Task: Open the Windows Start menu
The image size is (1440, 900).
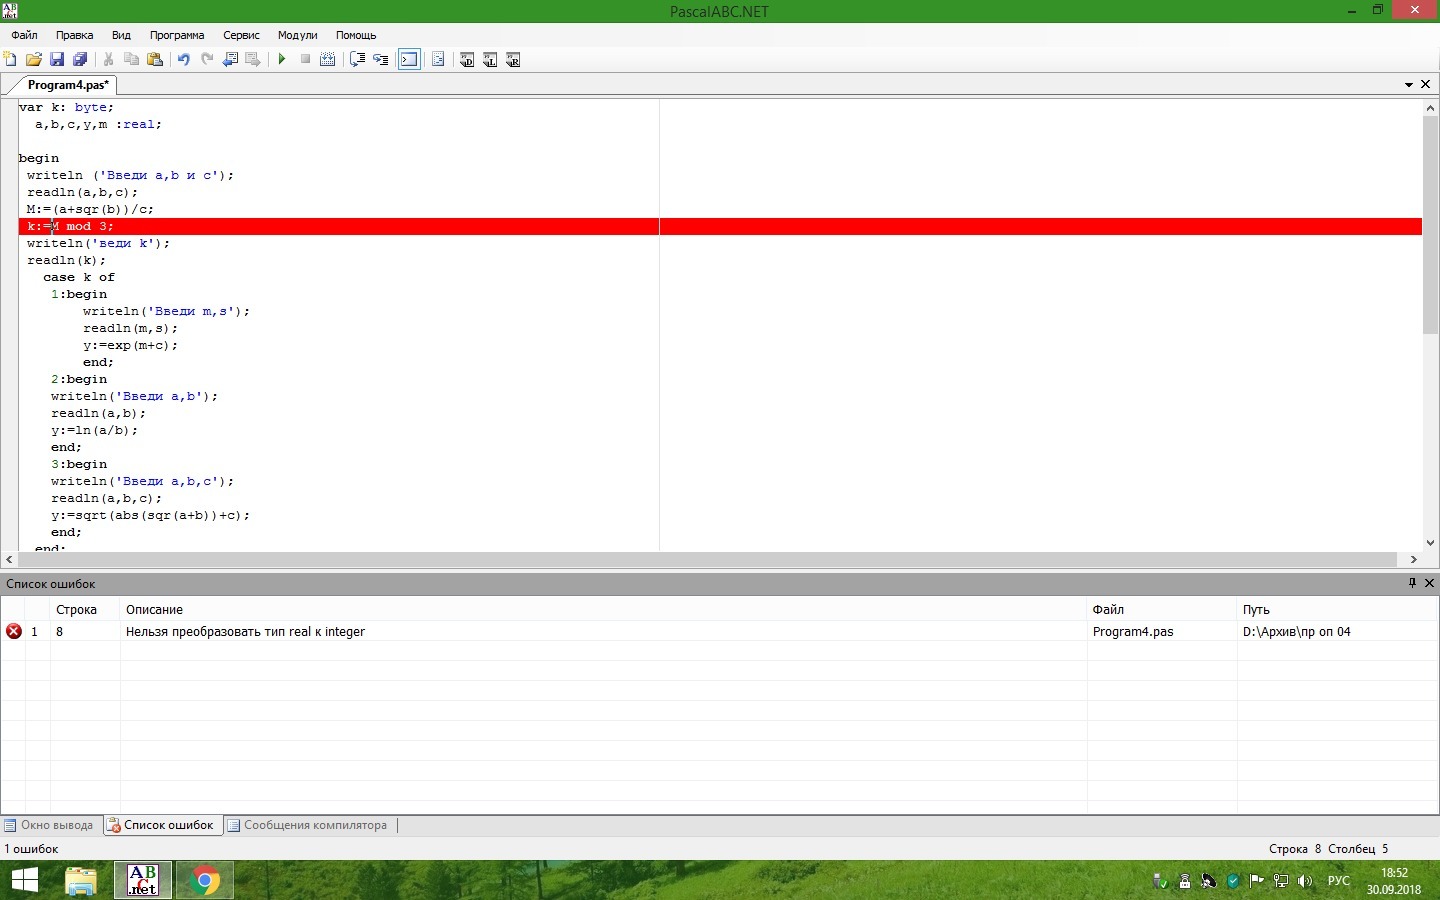Action: pos(25,880)
